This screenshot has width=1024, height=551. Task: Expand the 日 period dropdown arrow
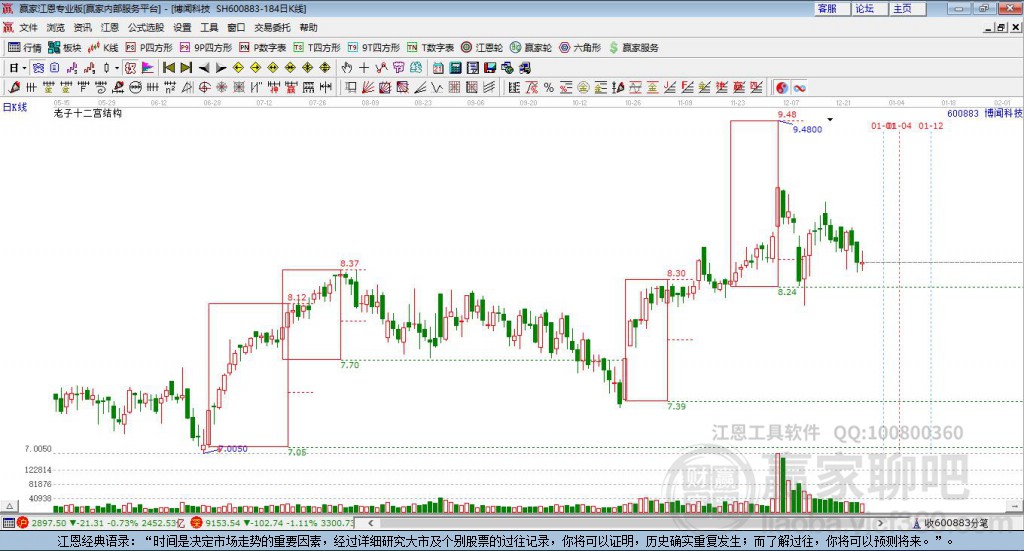point(24,68)
